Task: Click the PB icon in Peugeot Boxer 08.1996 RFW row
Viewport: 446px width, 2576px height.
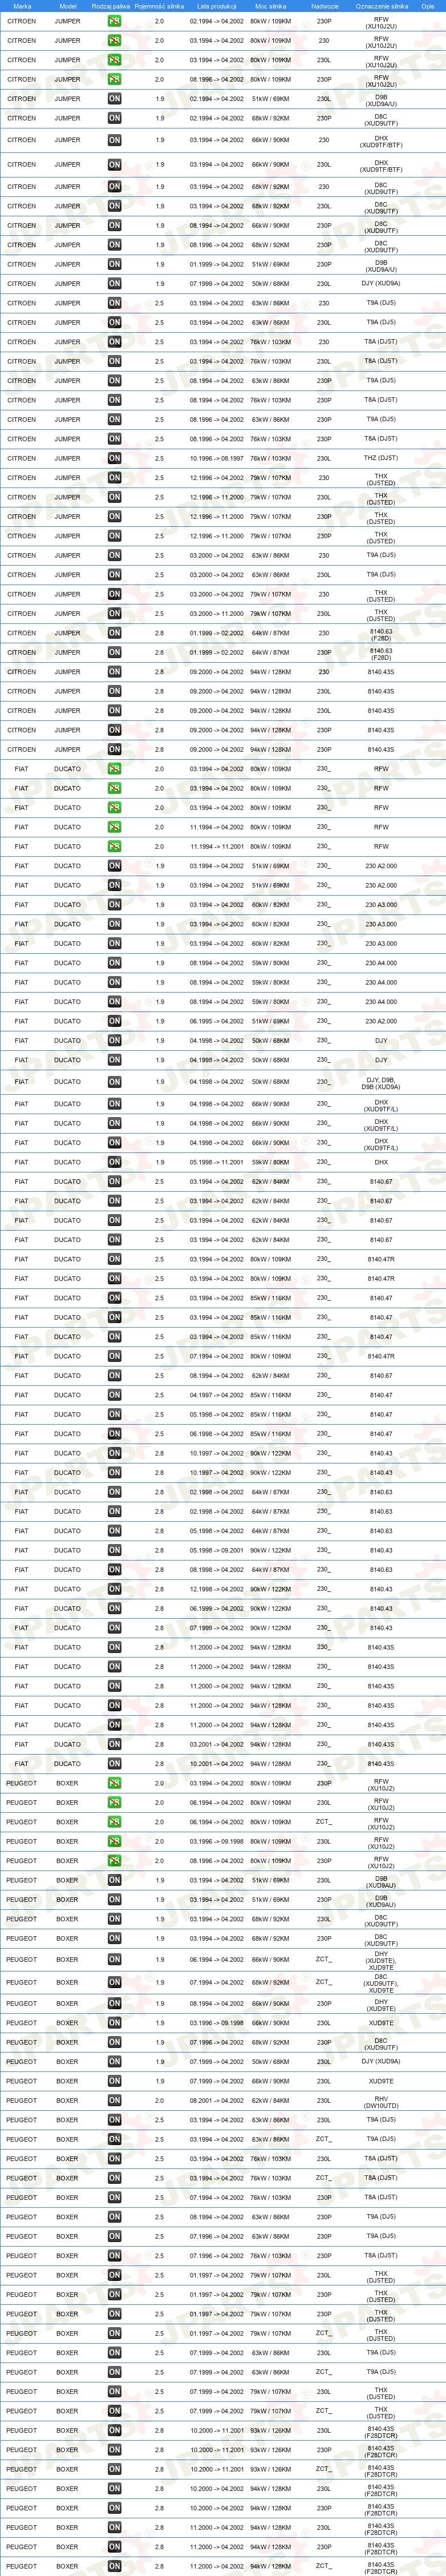Action: click(x=114, y=1861)
